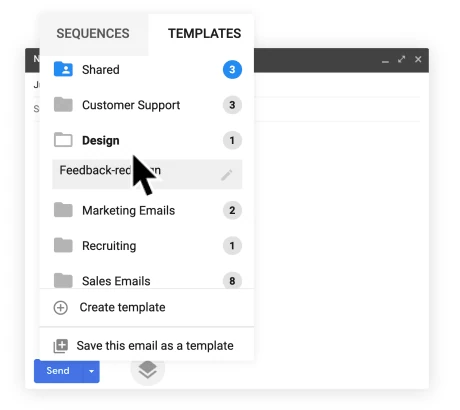Expand the Sales Emails folder

pos(147,279)
